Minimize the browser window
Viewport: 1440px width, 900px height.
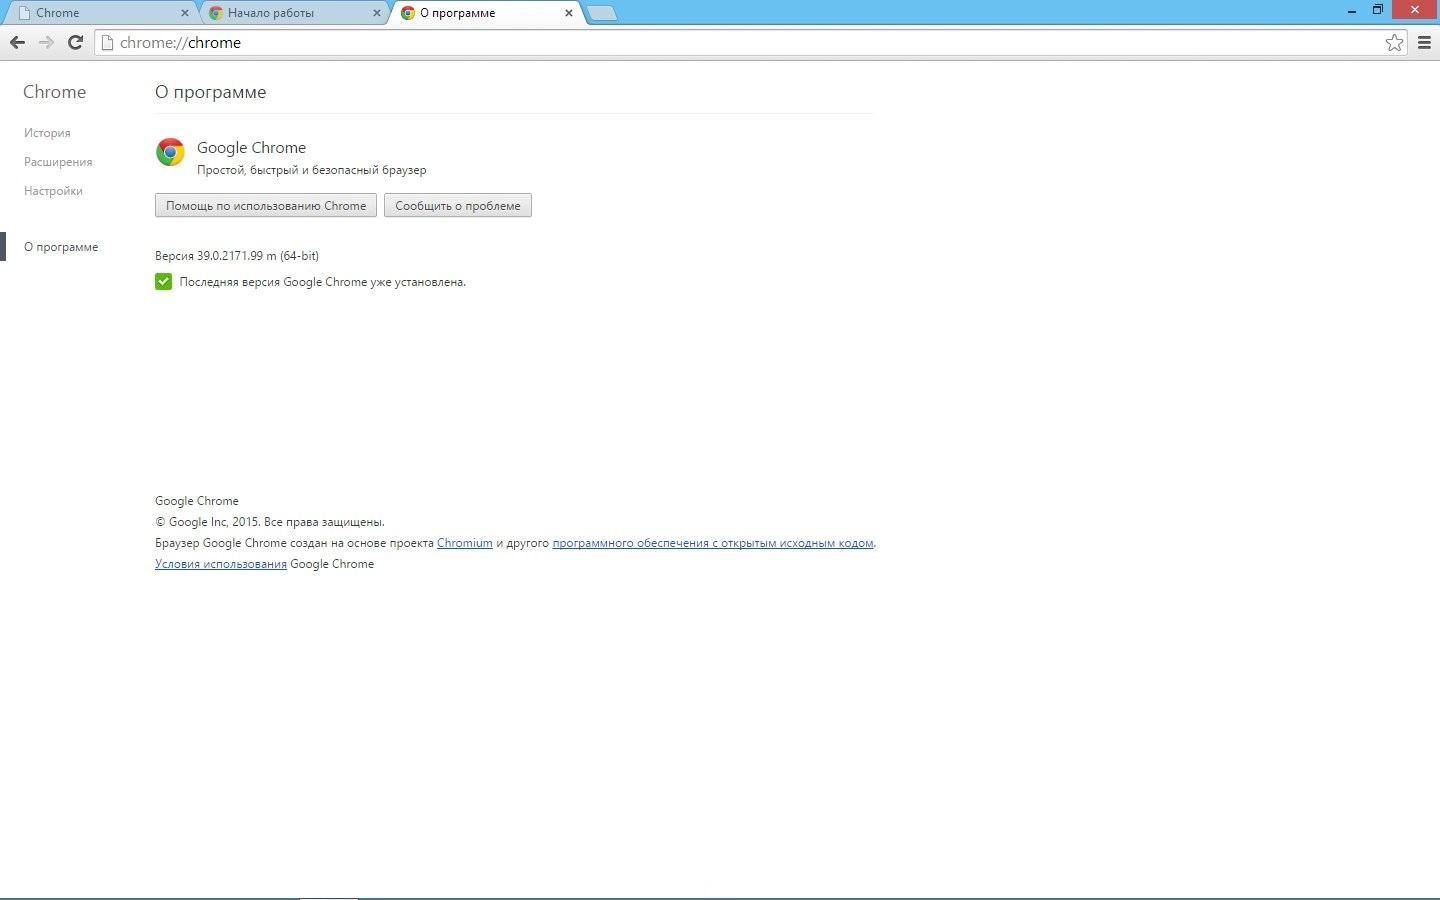(x=1352, y=10)
